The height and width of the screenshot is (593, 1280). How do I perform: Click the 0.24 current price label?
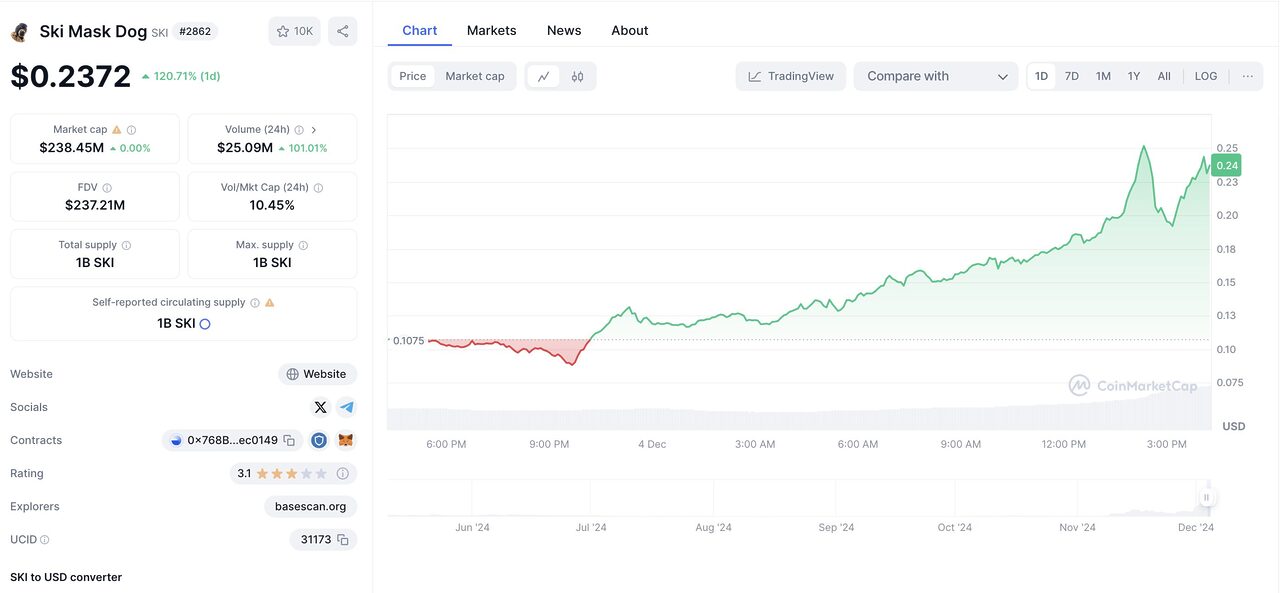pyautogui.click(x=1227, y=166)
